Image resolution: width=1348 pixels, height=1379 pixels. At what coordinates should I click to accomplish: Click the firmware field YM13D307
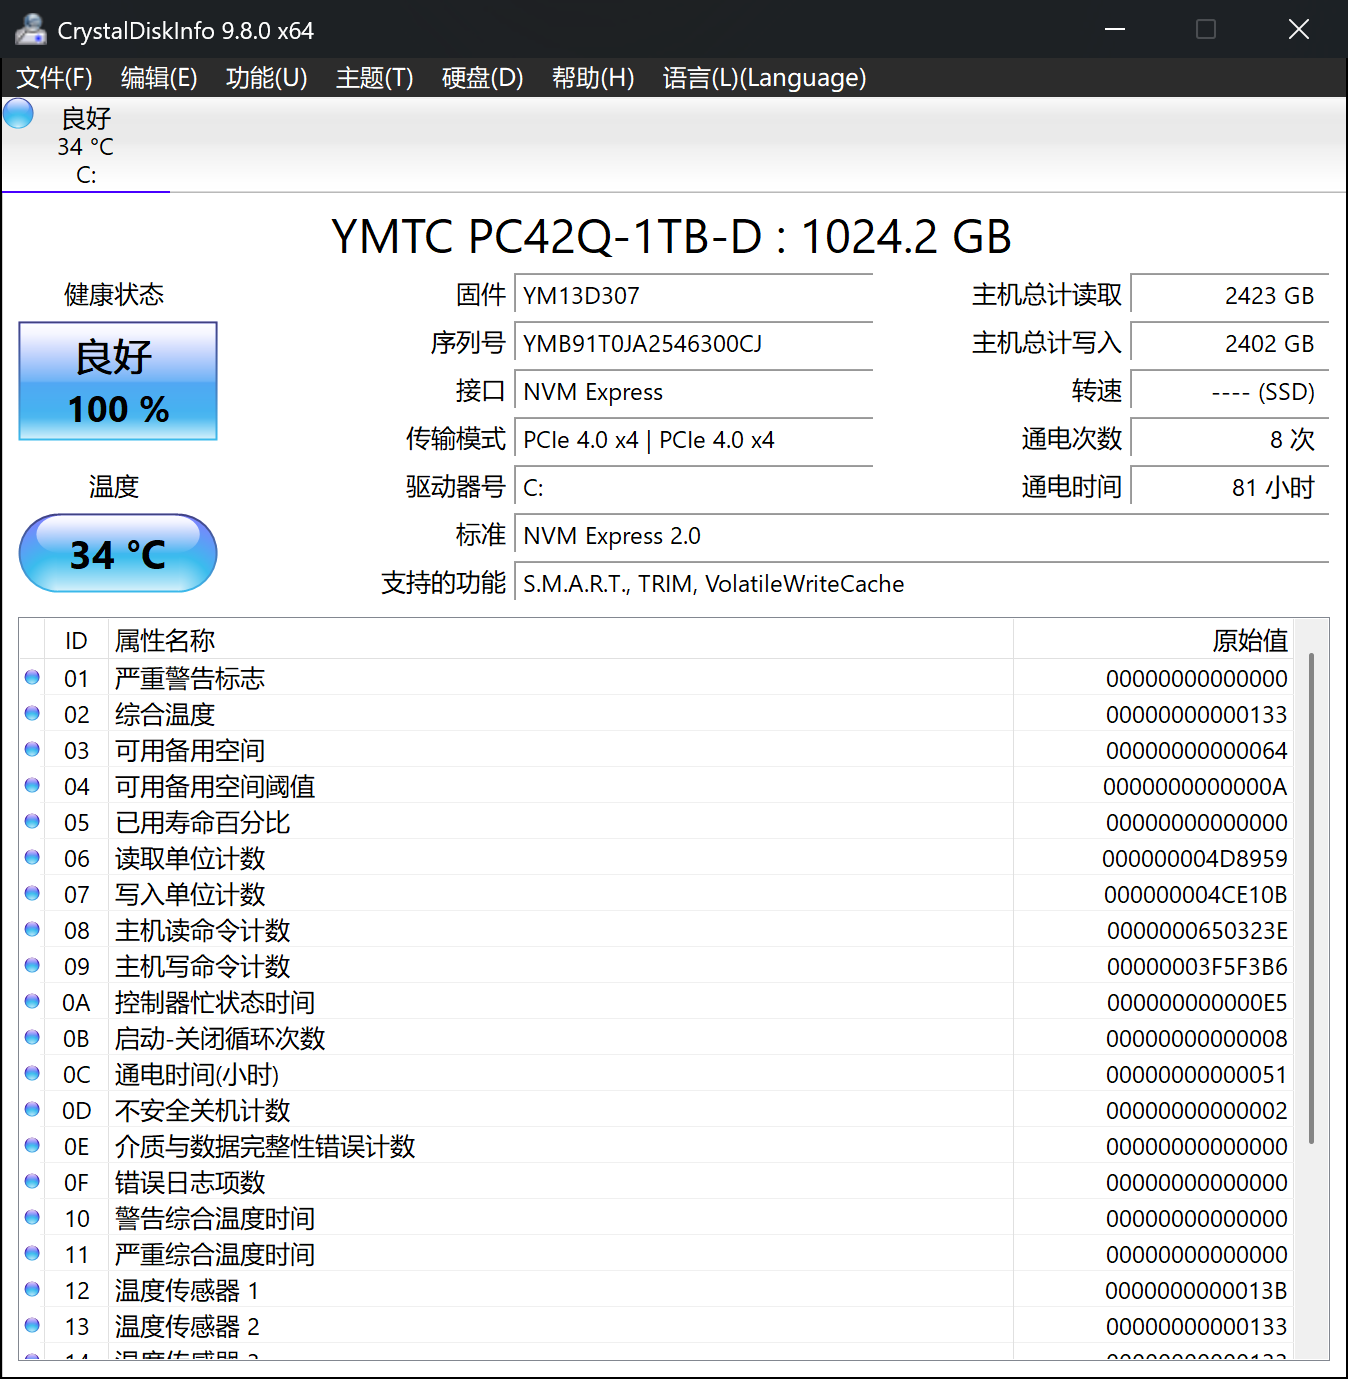pos(693,296)
